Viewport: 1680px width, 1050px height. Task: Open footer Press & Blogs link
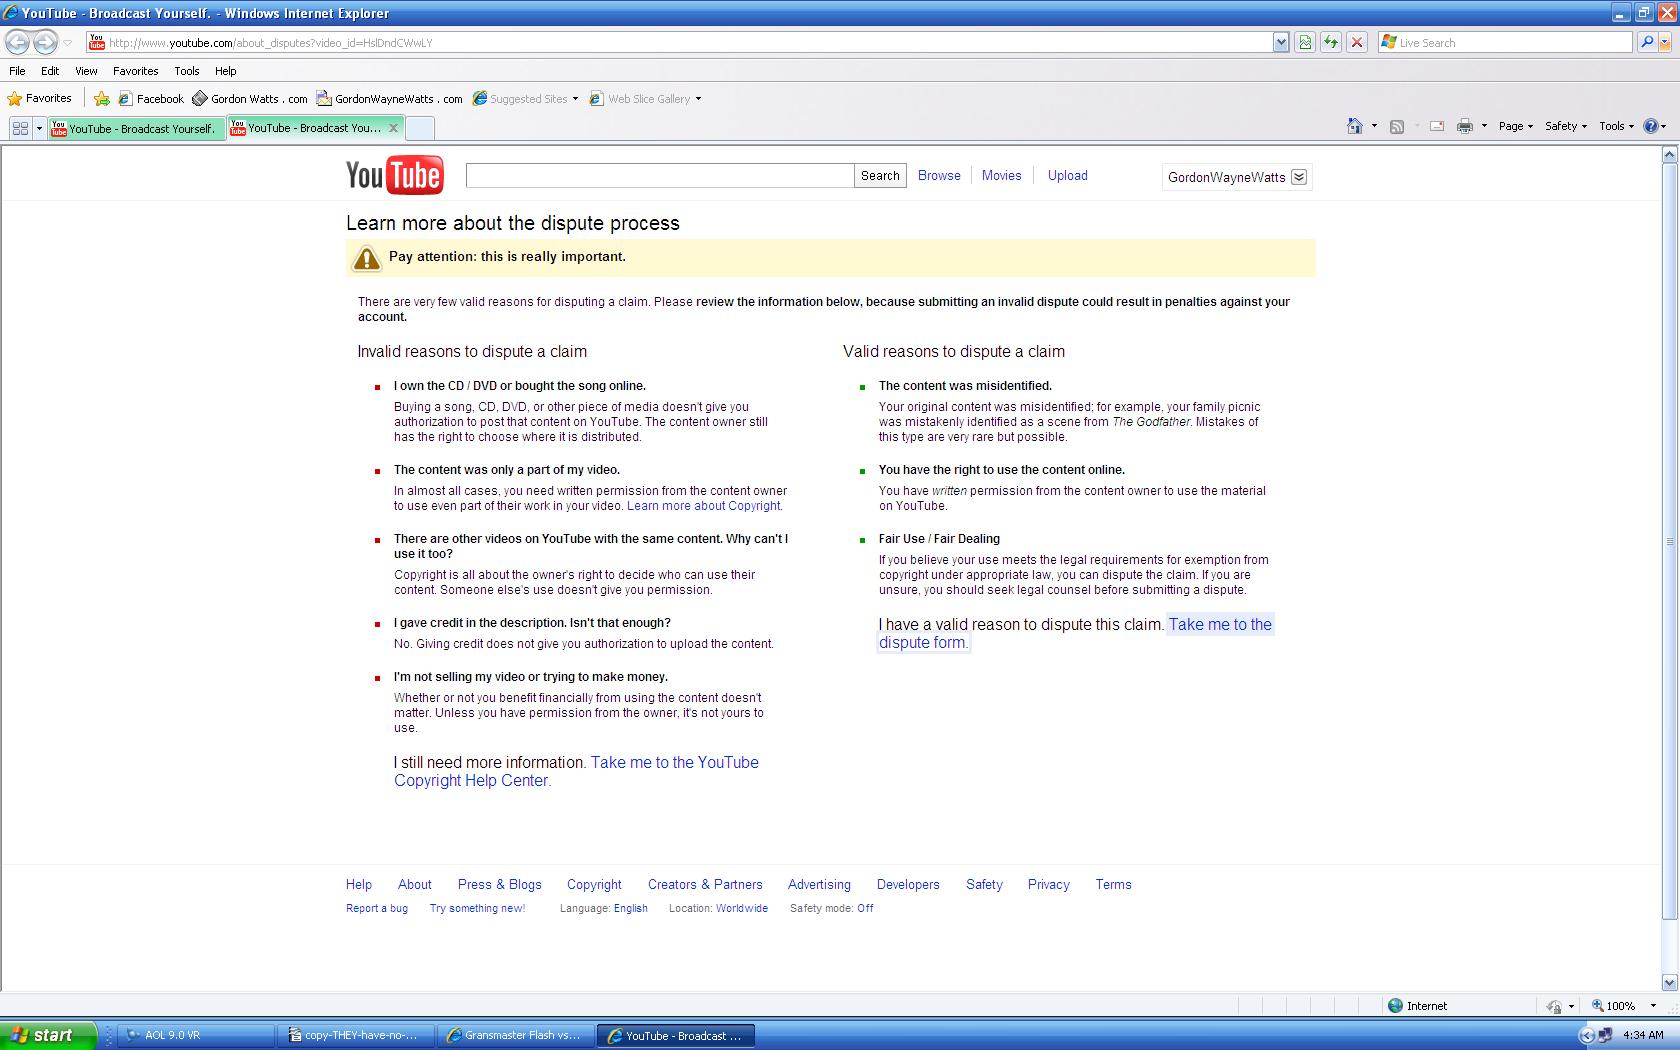[499, 884]
